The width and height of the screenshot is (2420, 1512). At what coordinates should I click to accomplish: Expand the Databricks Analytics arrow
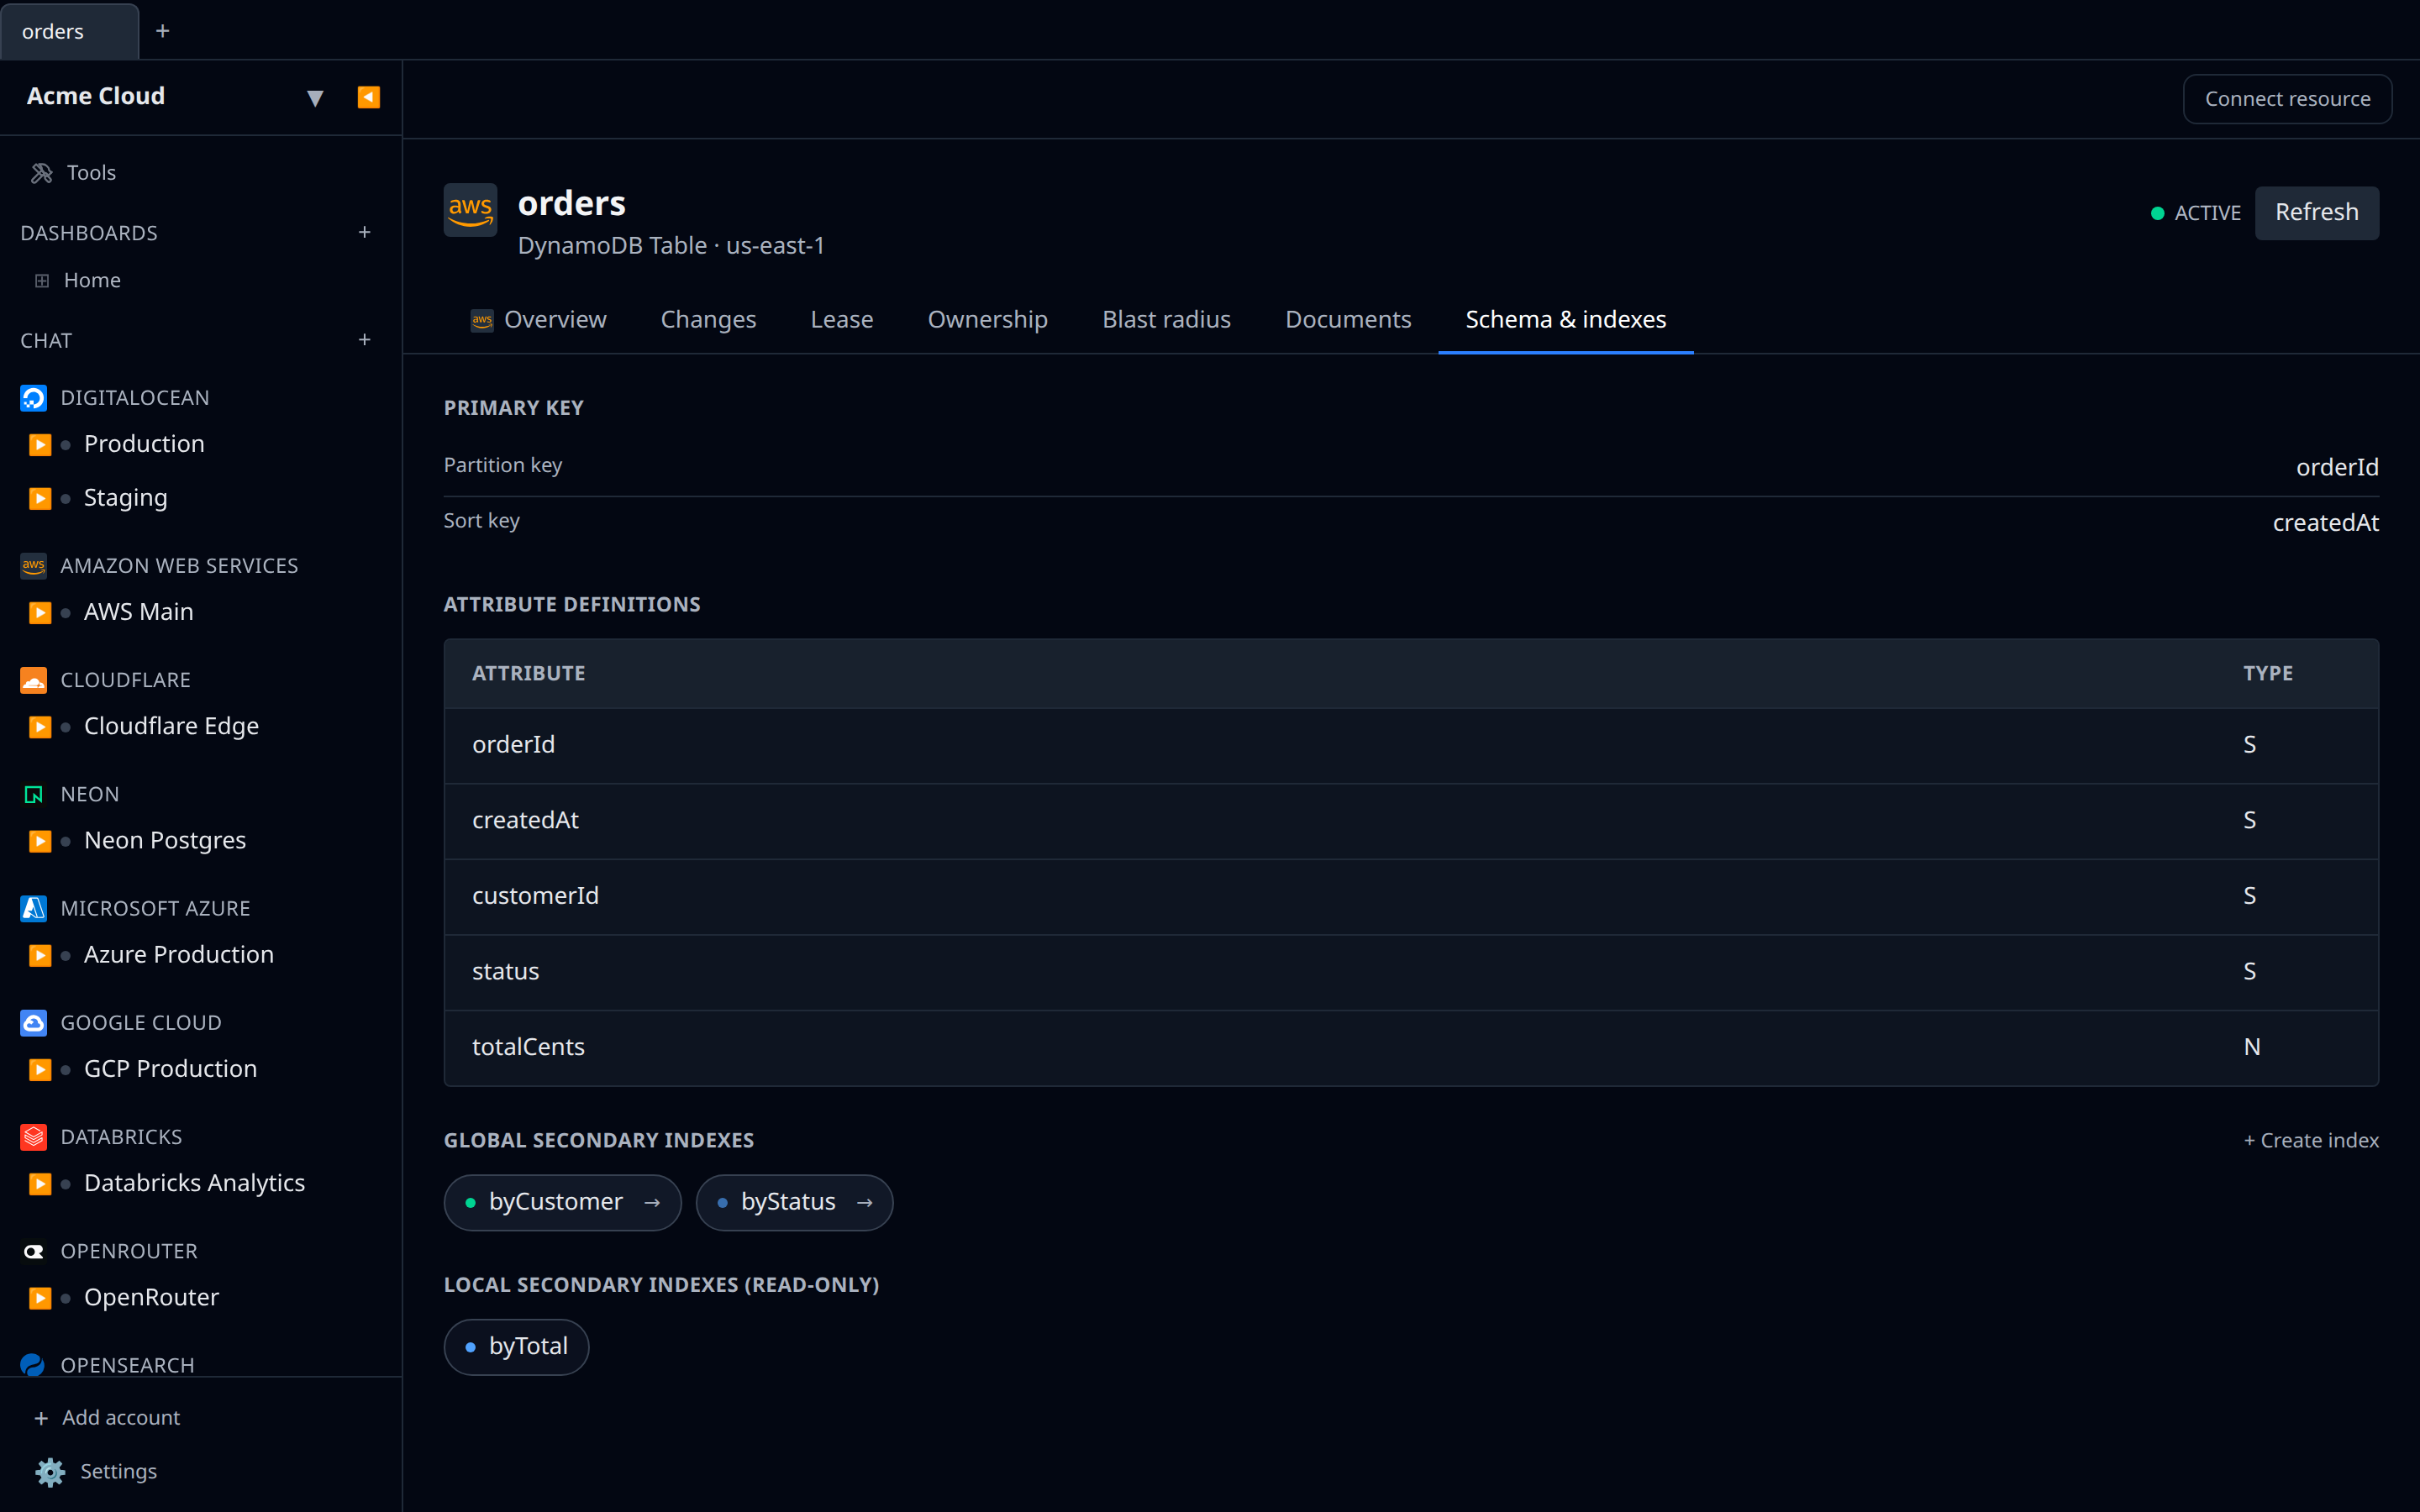click(40, 1183)
